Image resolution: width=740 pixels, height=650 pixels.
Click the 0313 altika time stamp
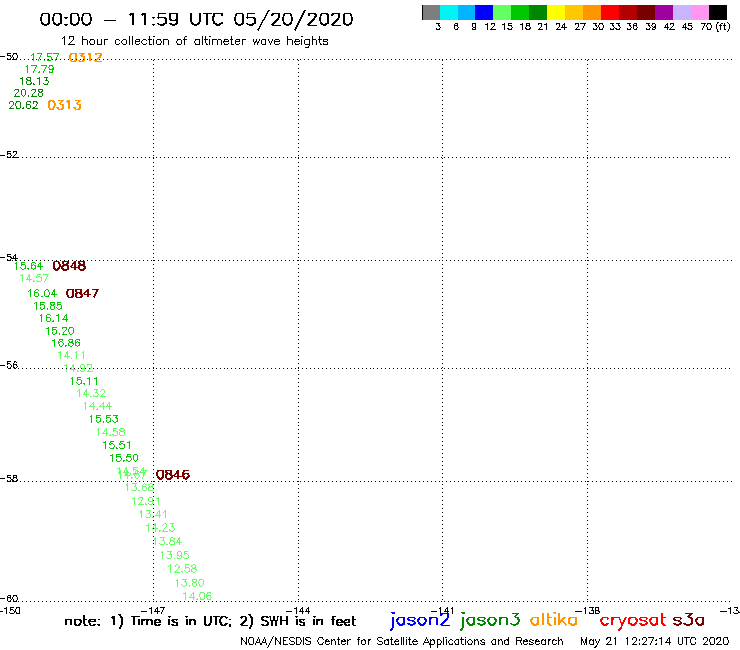click(65, 105)
